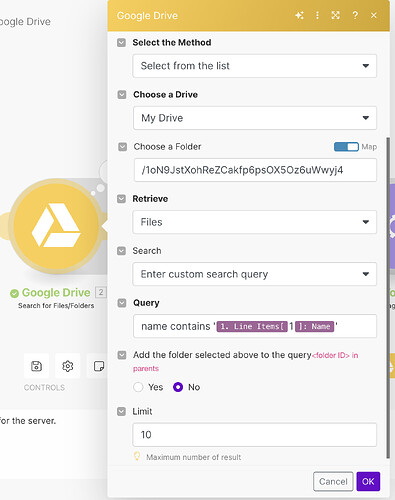Toggle checkbox next to Choose a Drive
The width and height of the screenshot is (395, 500).
(122, 95)
